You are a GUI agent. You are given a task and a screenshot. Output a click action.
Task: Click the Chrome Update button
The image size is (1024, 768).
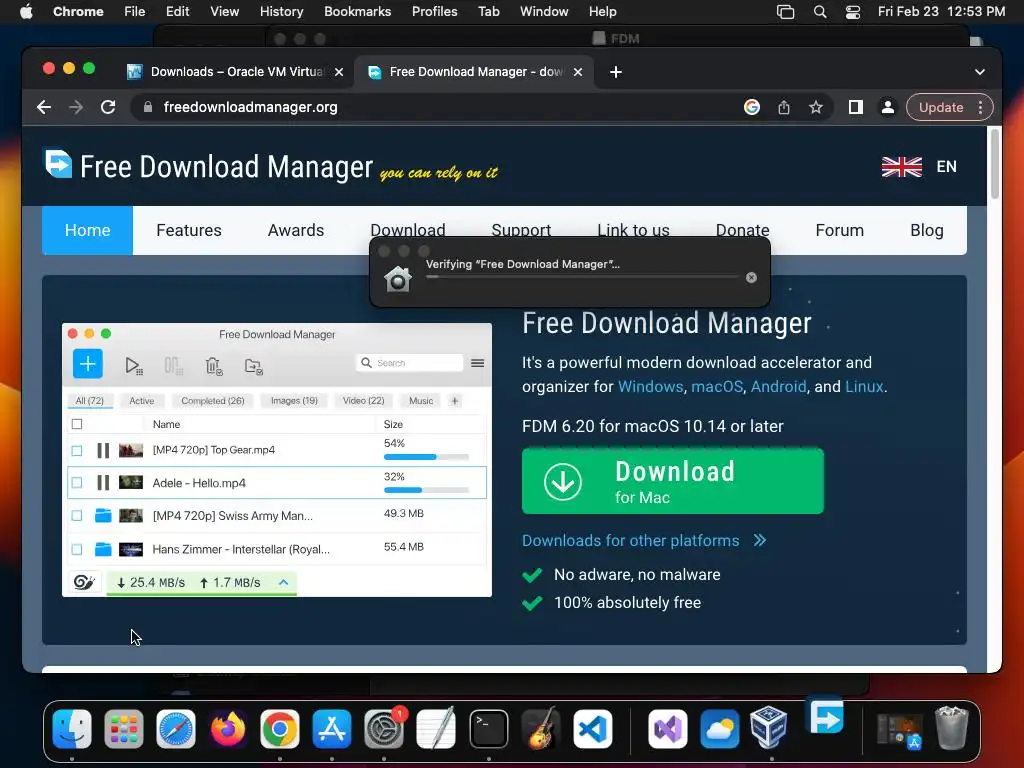point(940,107)
